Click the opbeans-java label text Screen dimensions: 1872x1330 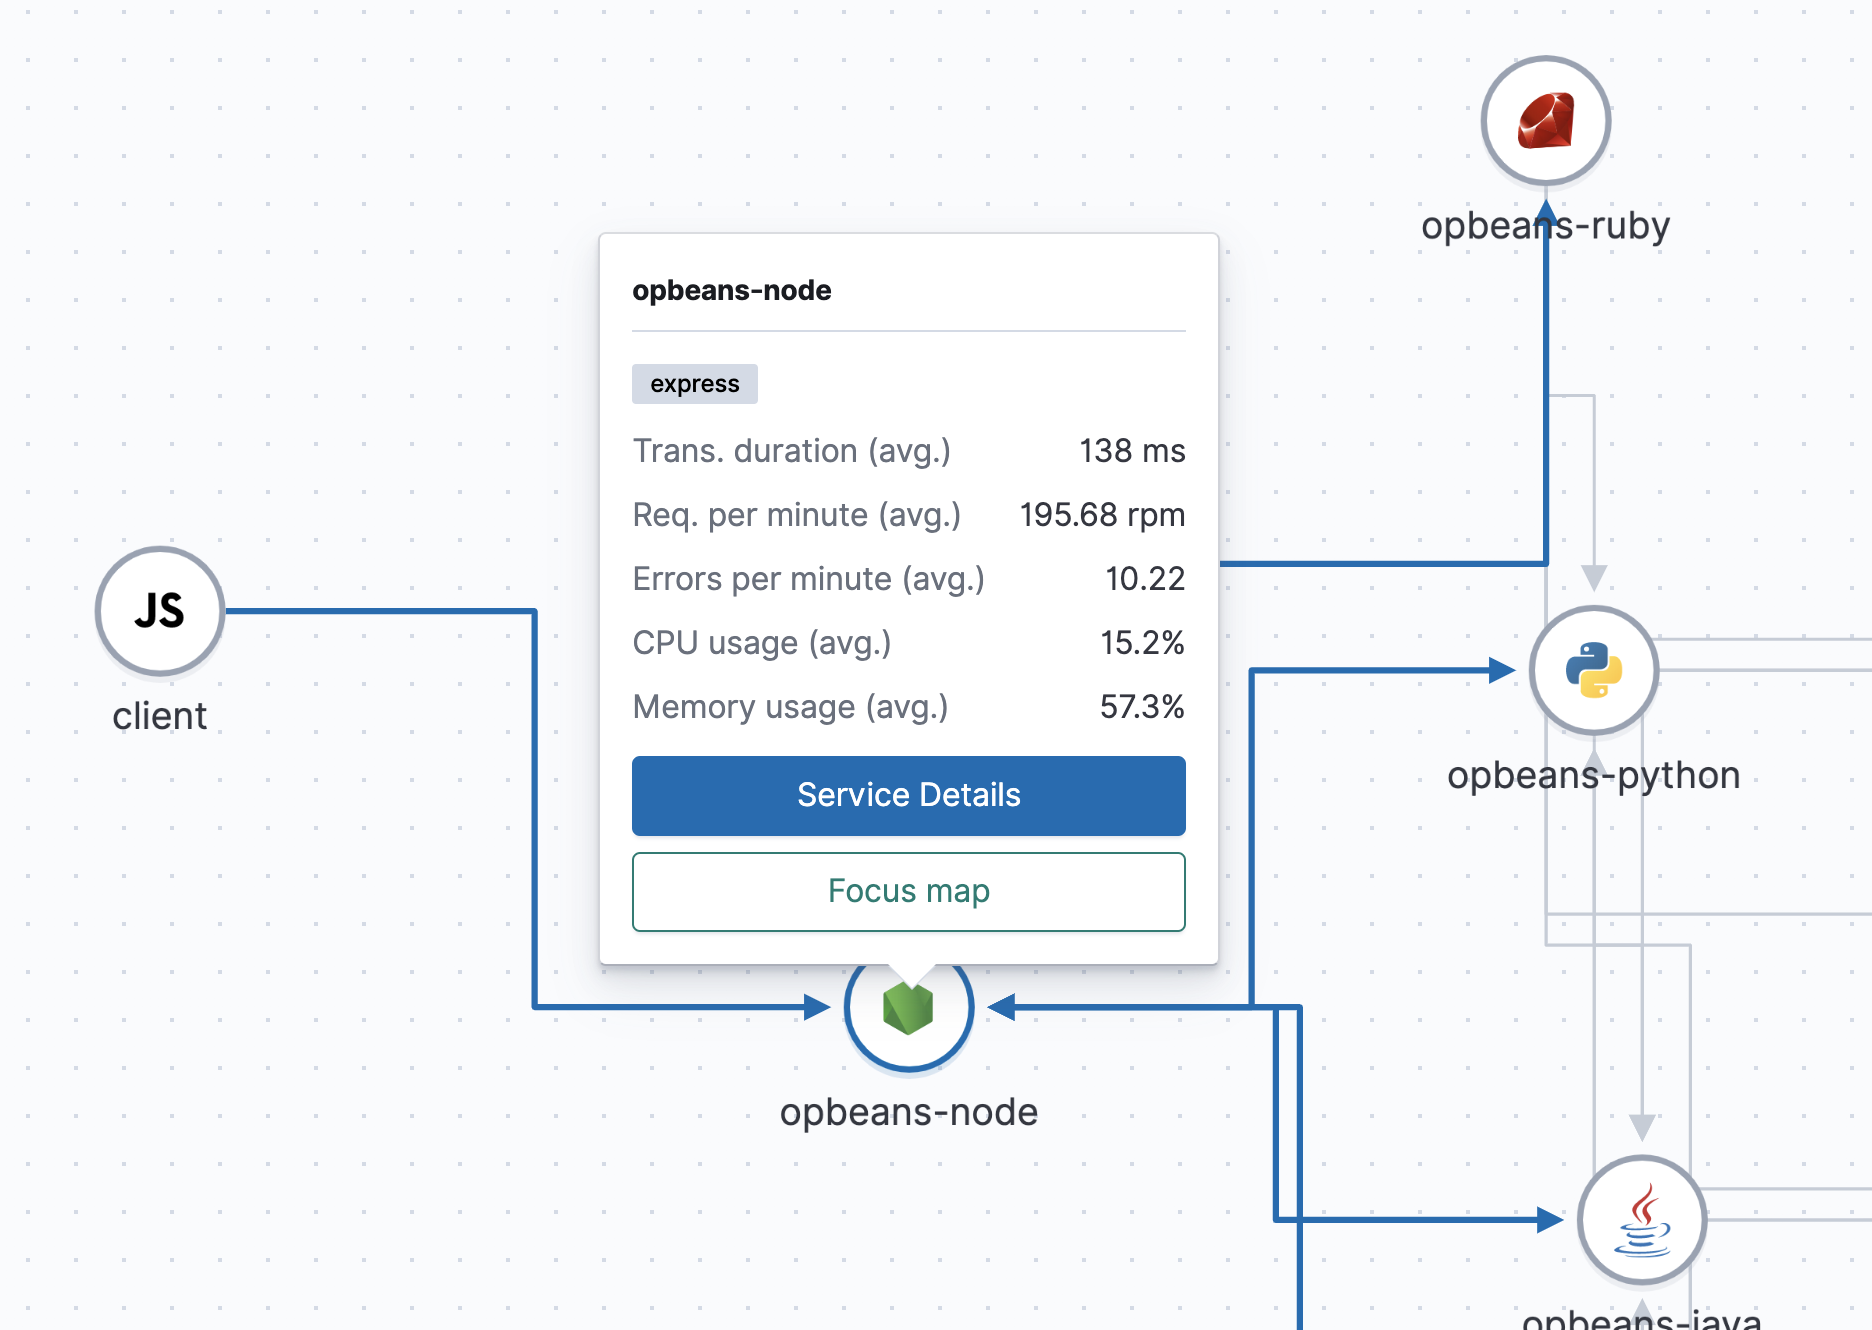(x=1642, y=1318)
